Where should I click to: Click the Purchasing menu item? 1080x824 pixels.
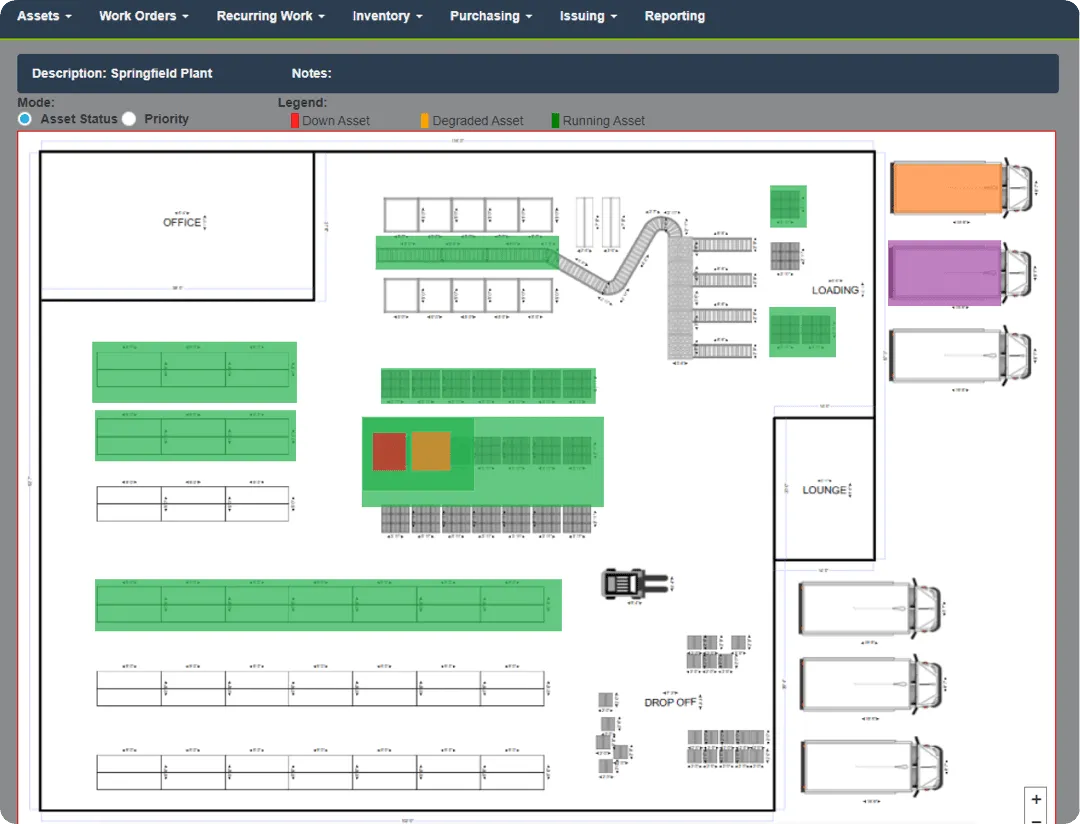[490, 16]
